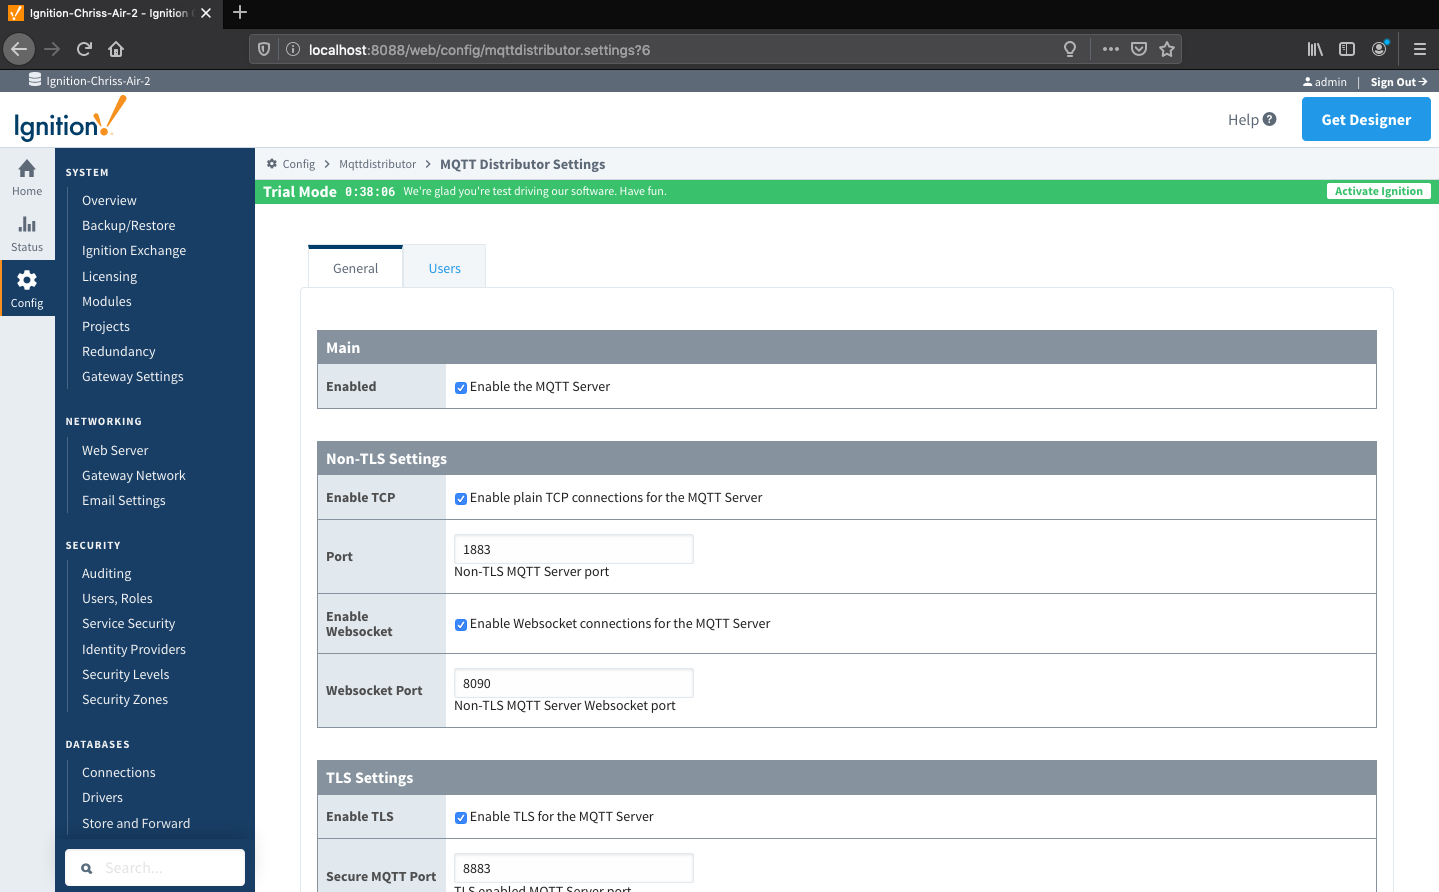Open Gateway Network under Networking

click(134, 475)
